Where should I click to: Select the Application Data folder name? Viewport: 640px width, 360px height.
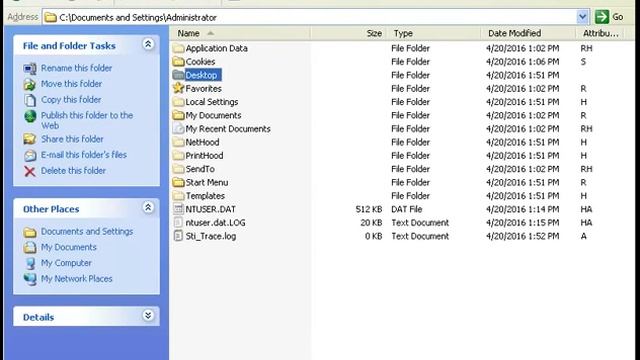[x=216, y=48]
